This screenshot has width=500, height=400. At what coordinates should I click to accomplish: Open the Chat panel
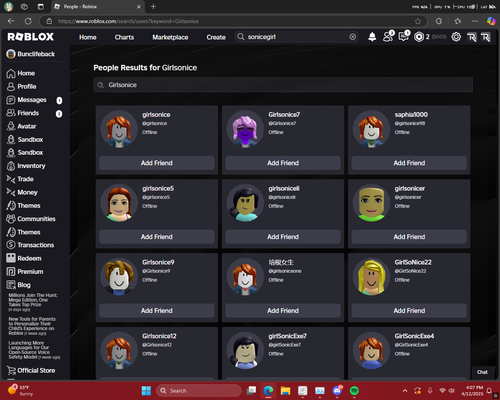click(x=482, y=372)
